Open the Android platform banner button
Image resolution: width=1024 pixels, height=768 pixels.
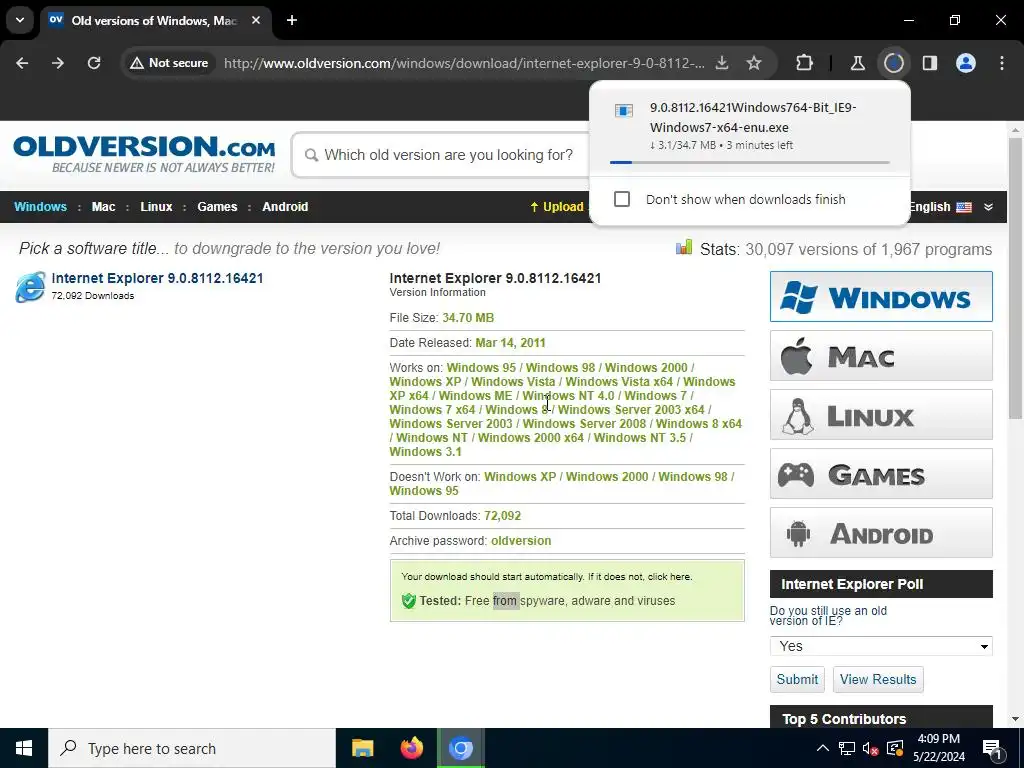coord(881,533)
